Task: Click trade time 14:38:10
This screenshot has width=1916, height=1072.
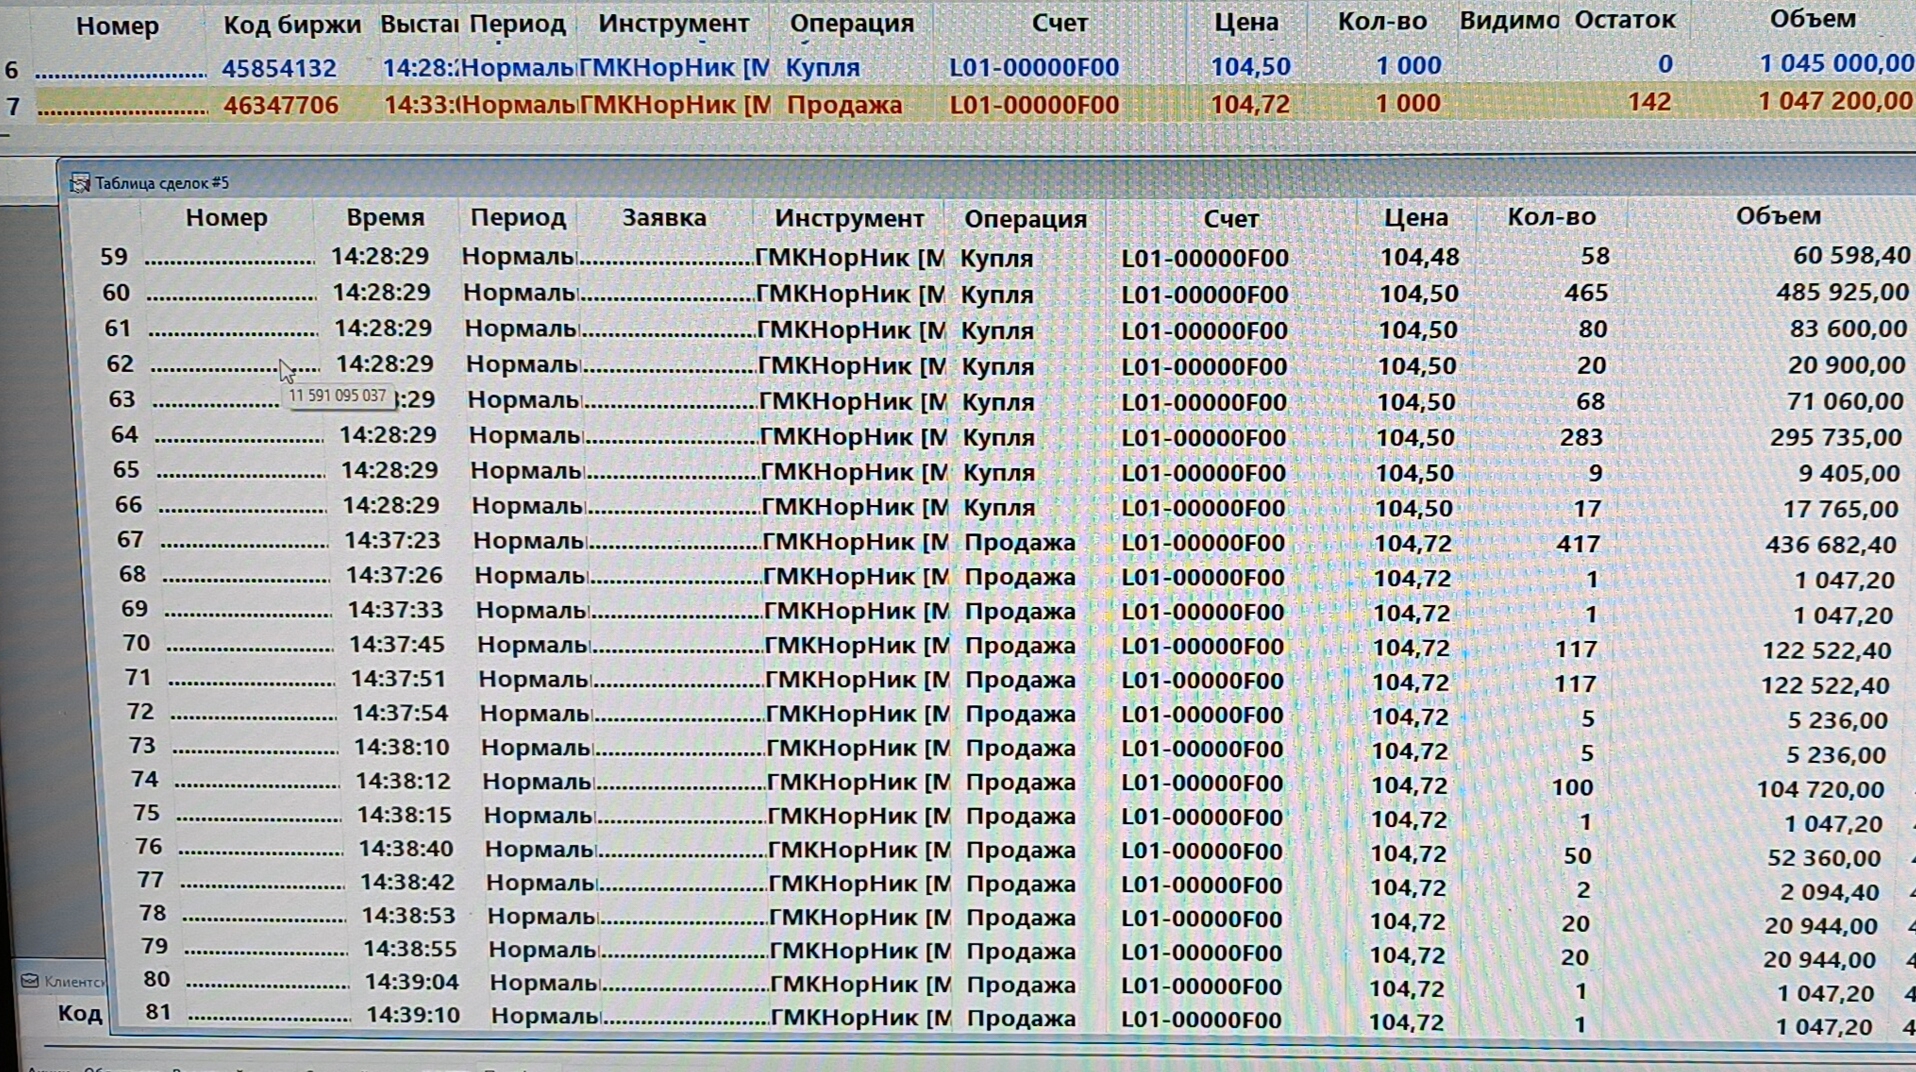Action: (x=403, y=748)
